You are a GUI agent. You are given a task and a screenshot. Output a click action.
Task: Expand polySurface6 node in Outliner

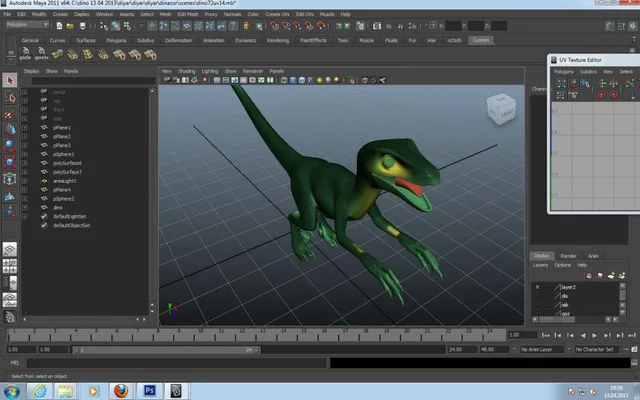point(24,163)
